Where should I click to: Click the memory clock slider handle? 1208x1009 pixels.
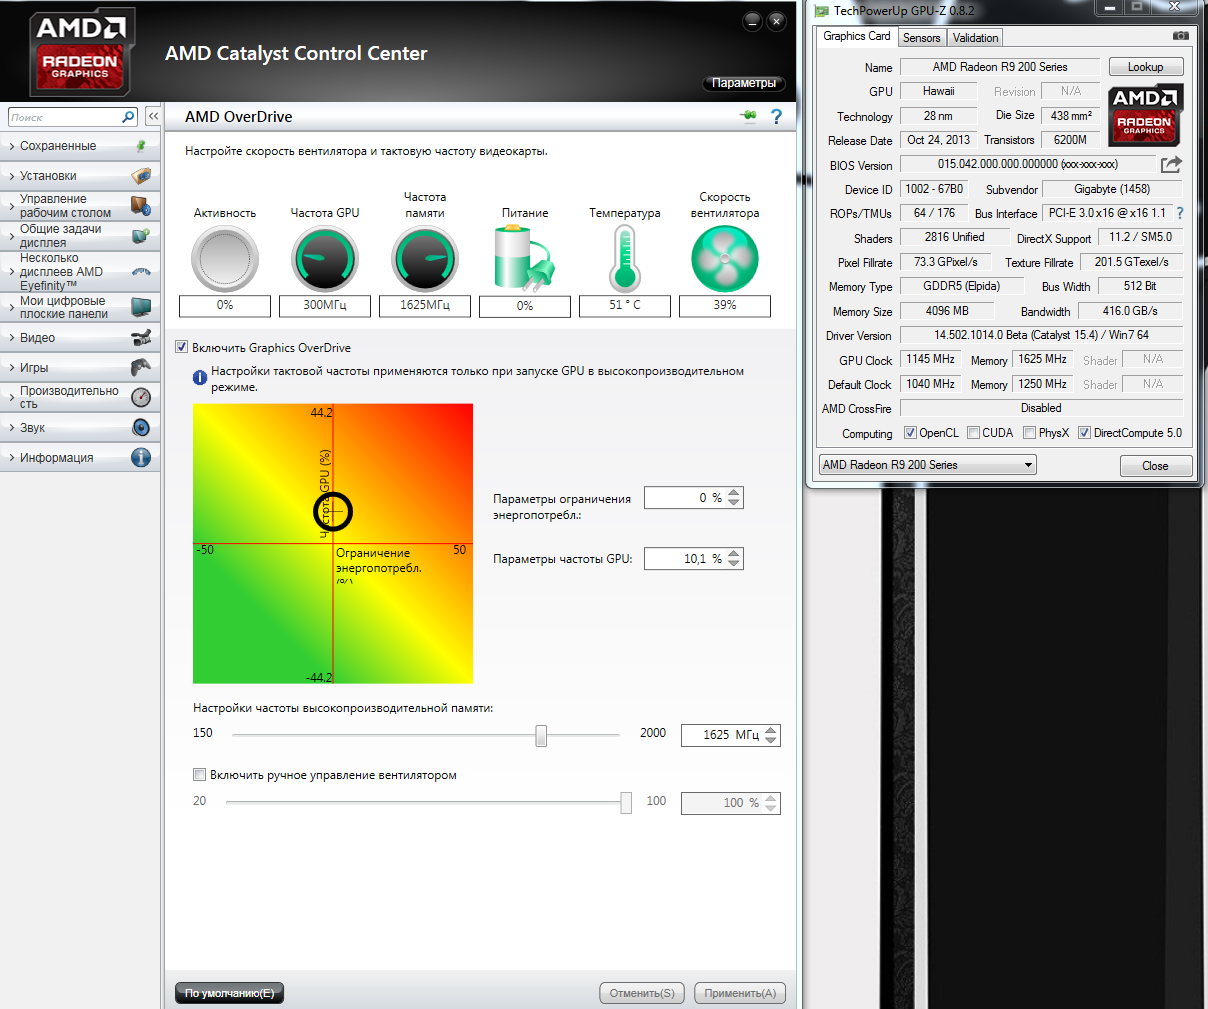pos(541,736)
